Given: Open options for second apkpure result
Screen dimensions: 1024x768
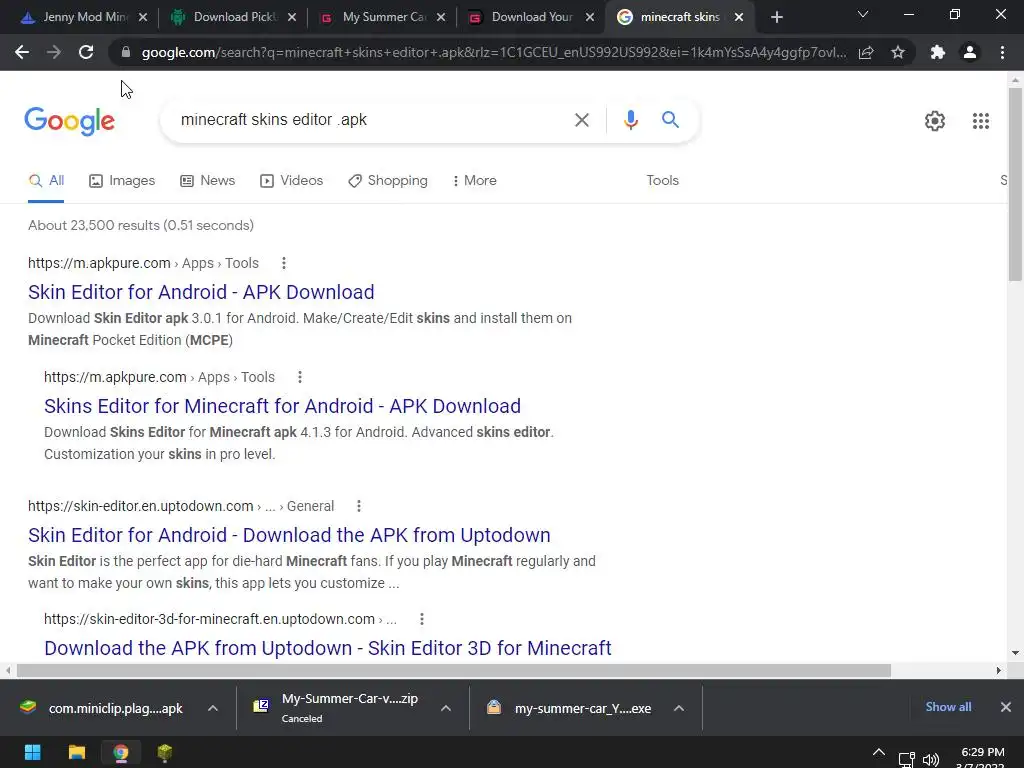Looking at the screenshot, I should tap(300, 377).
